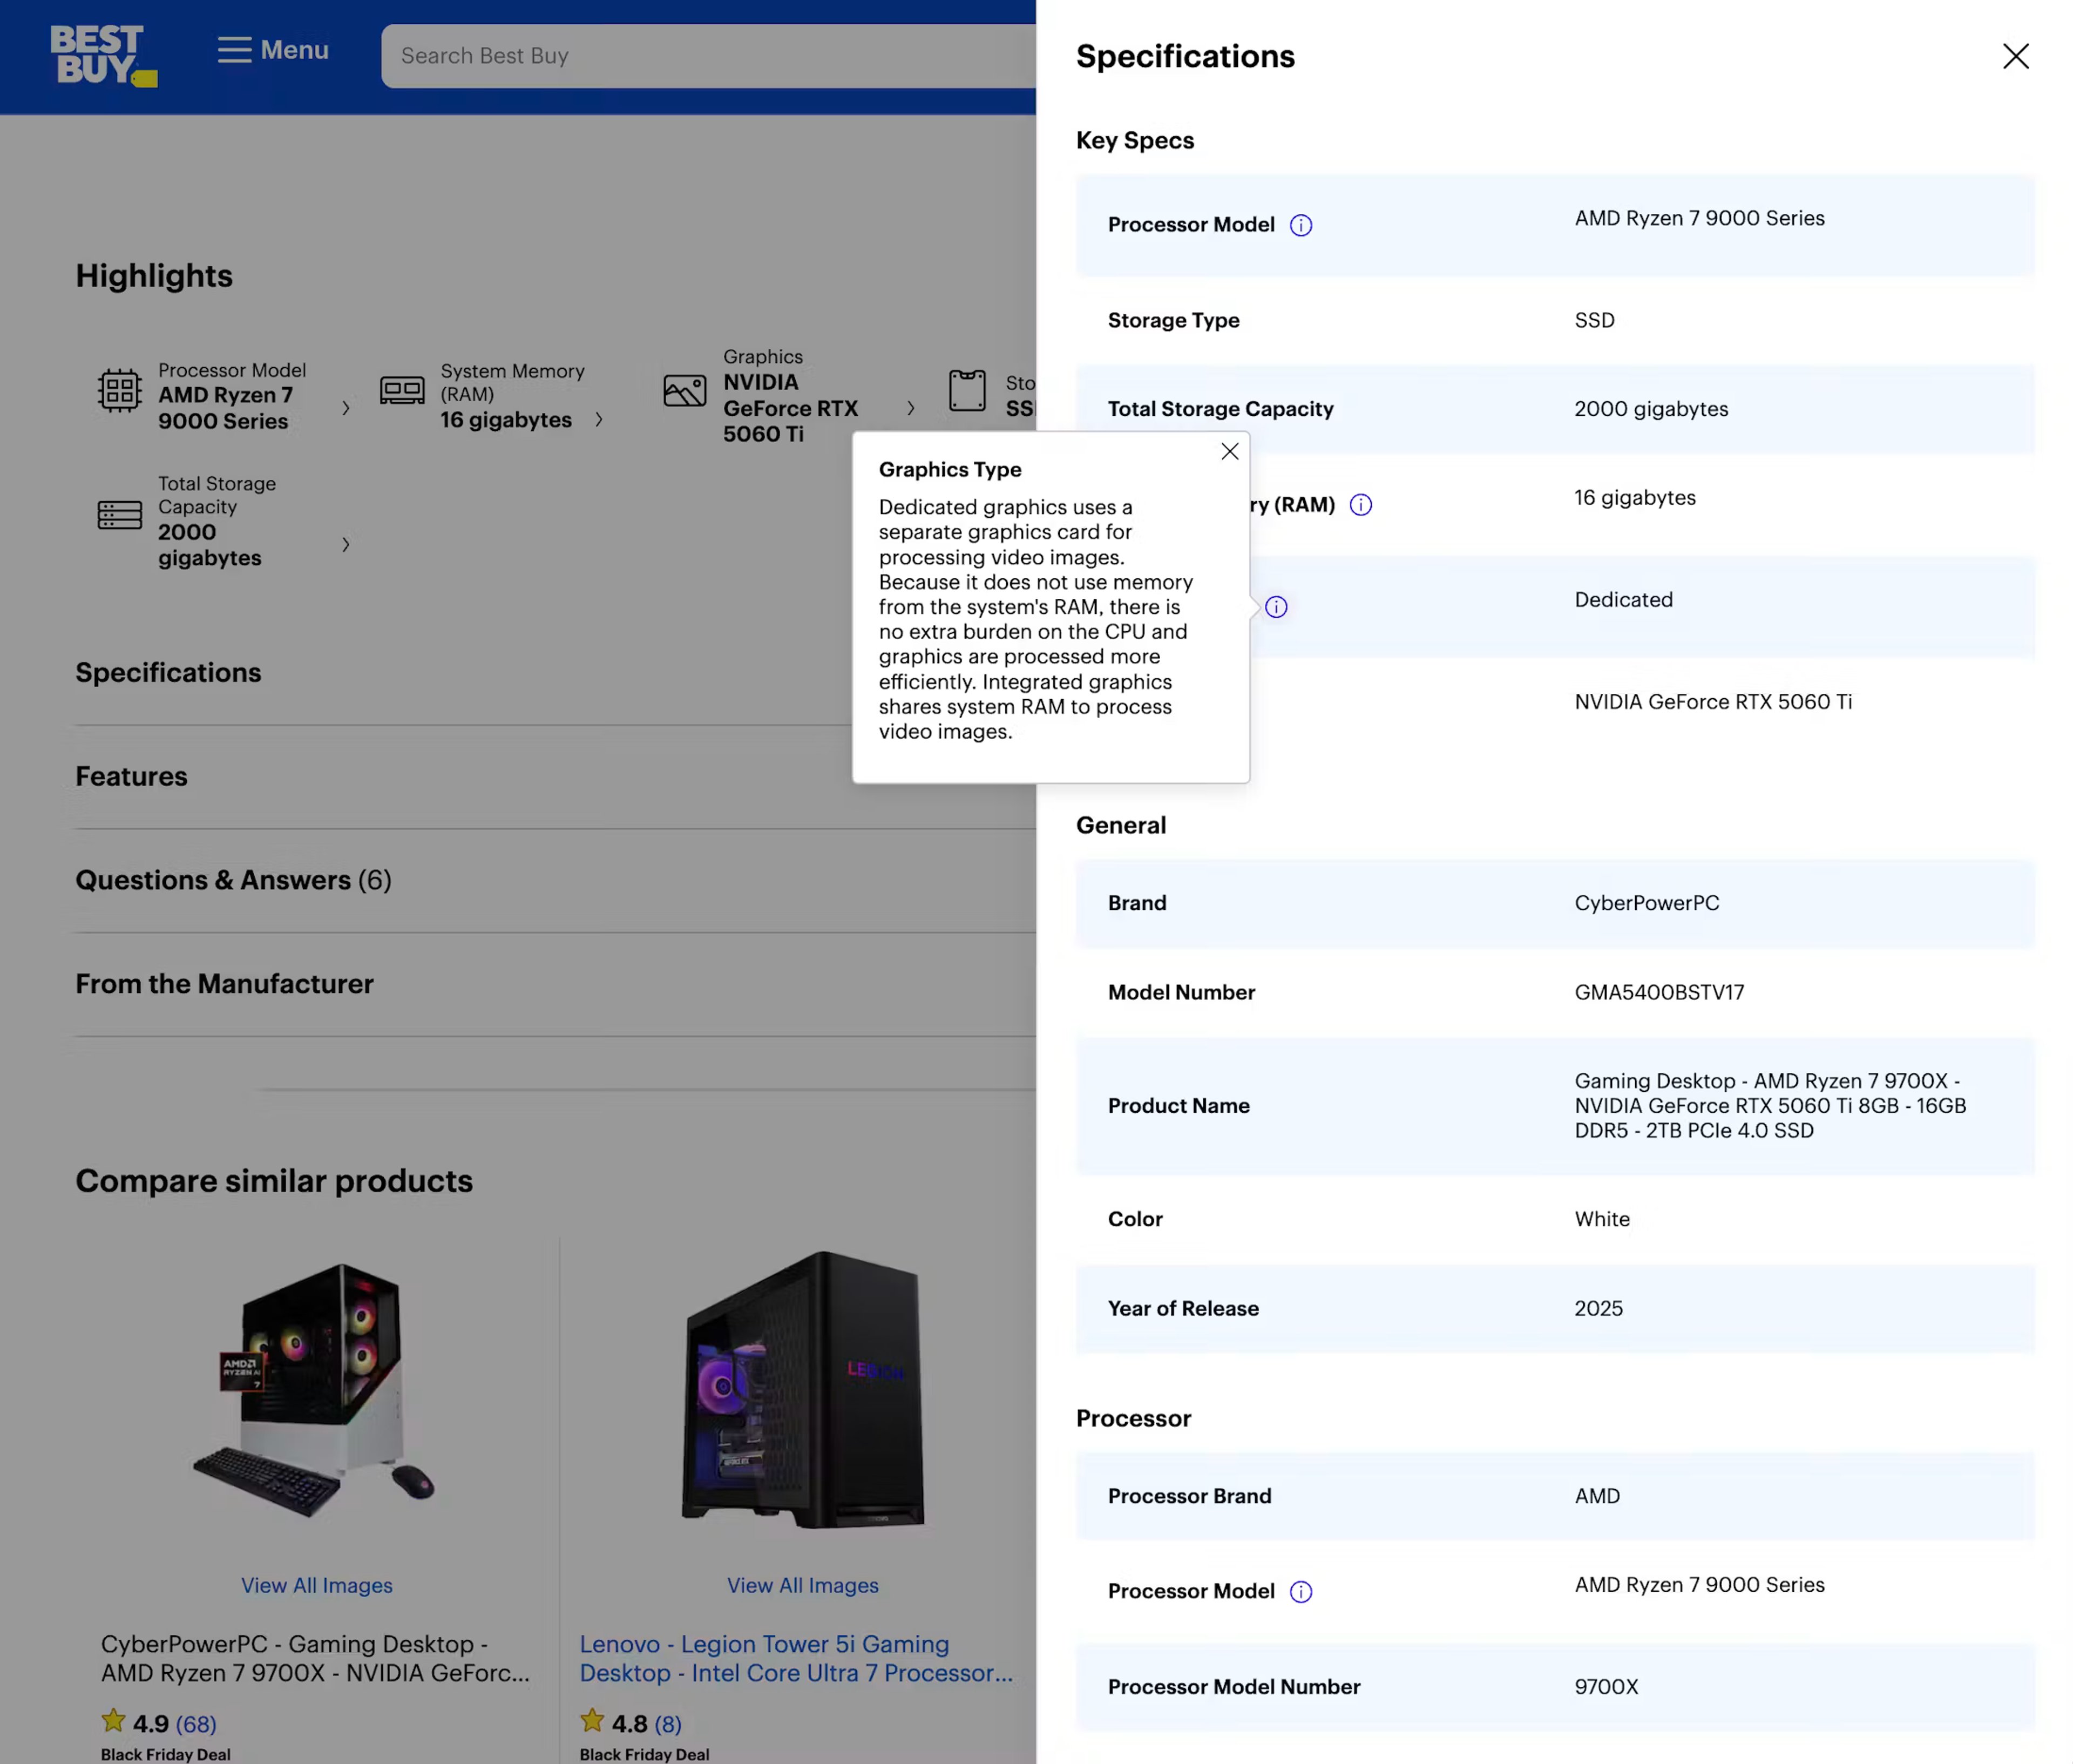
Task: Close the Graphics Type tooltip popup
Action: pyautogui.click(x=1229, y=451)
